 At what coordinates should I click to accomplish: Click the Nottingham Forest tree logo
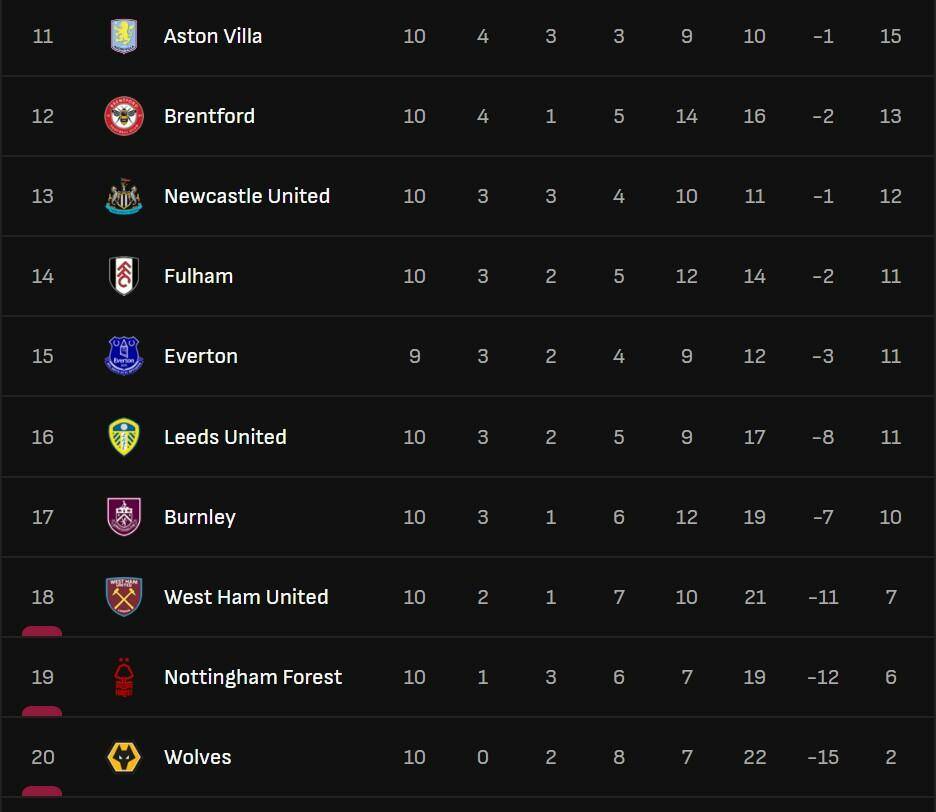coord(124,677)
